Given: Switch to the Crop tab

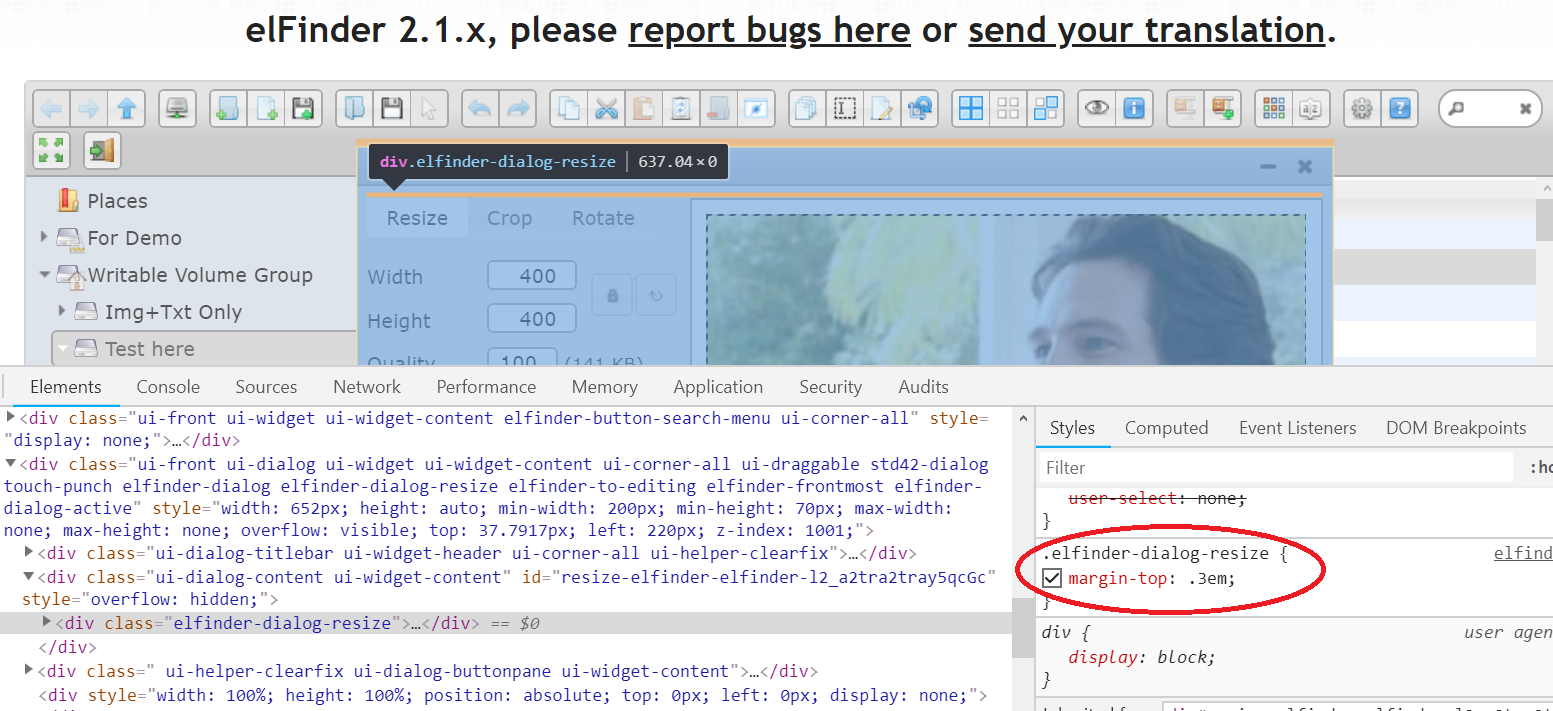Looking at the screenshot, I should (x=510, y=218).
